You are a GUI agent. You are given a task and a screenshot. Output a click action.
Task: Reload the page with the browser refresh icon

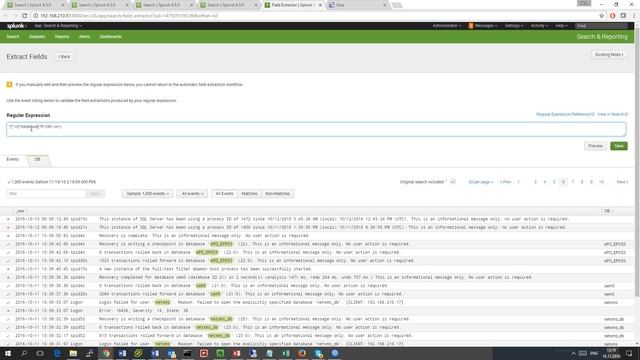(x=24, y=16)
